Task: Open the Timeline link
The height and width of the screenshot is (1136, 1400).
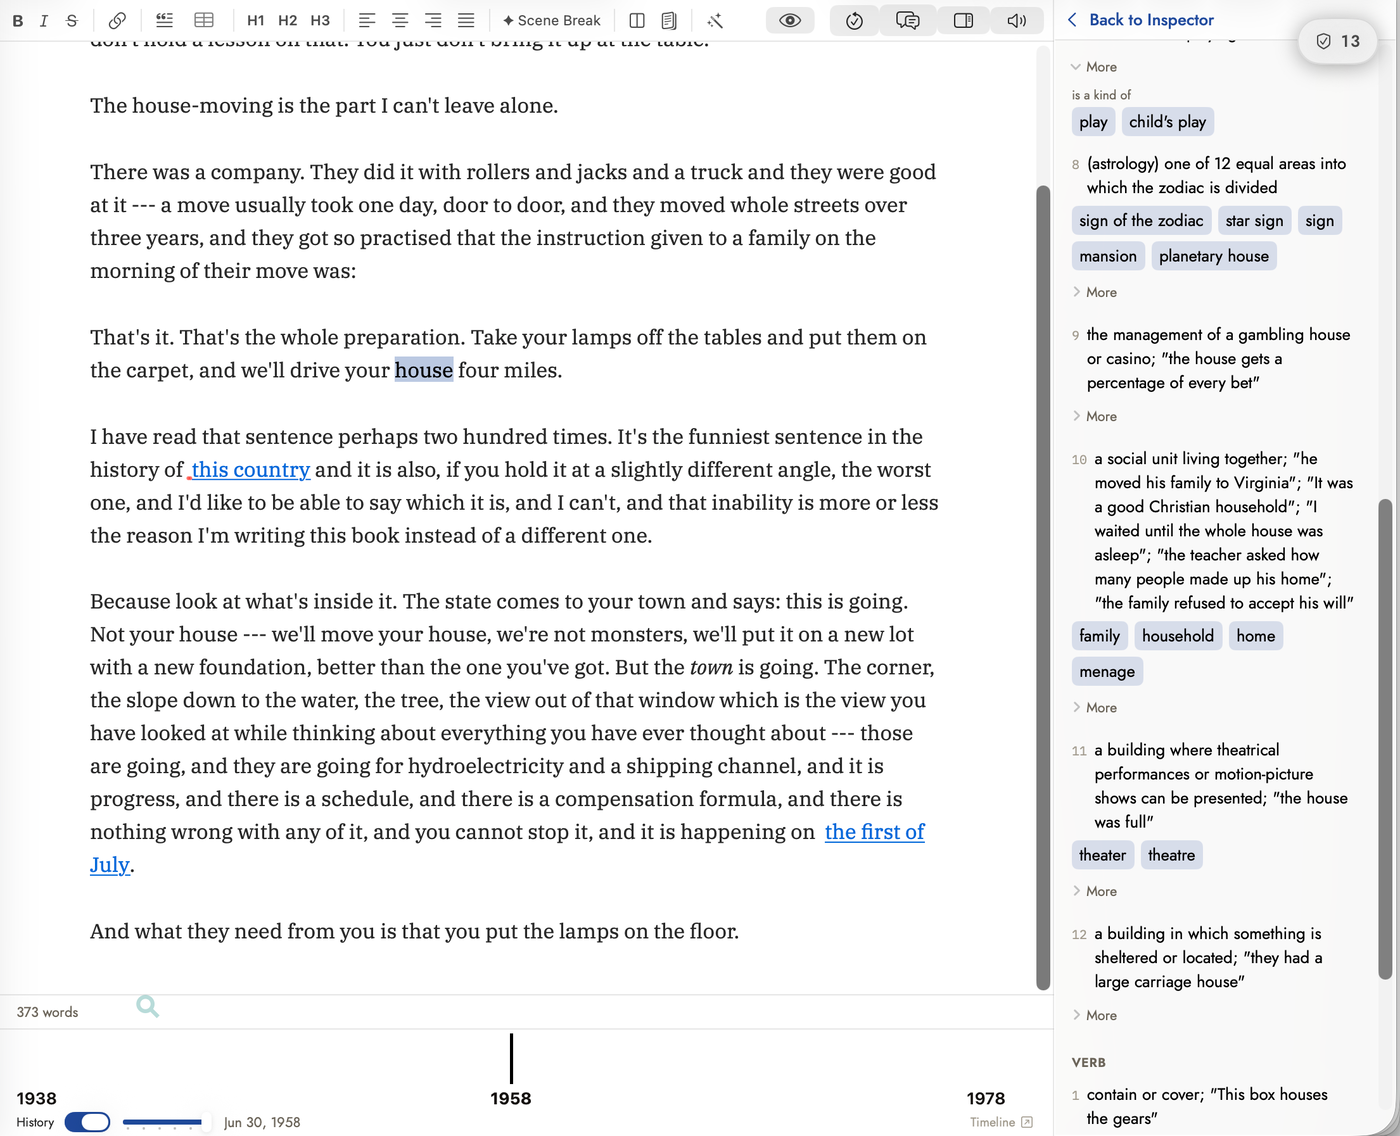Action: [1001, 1122]
